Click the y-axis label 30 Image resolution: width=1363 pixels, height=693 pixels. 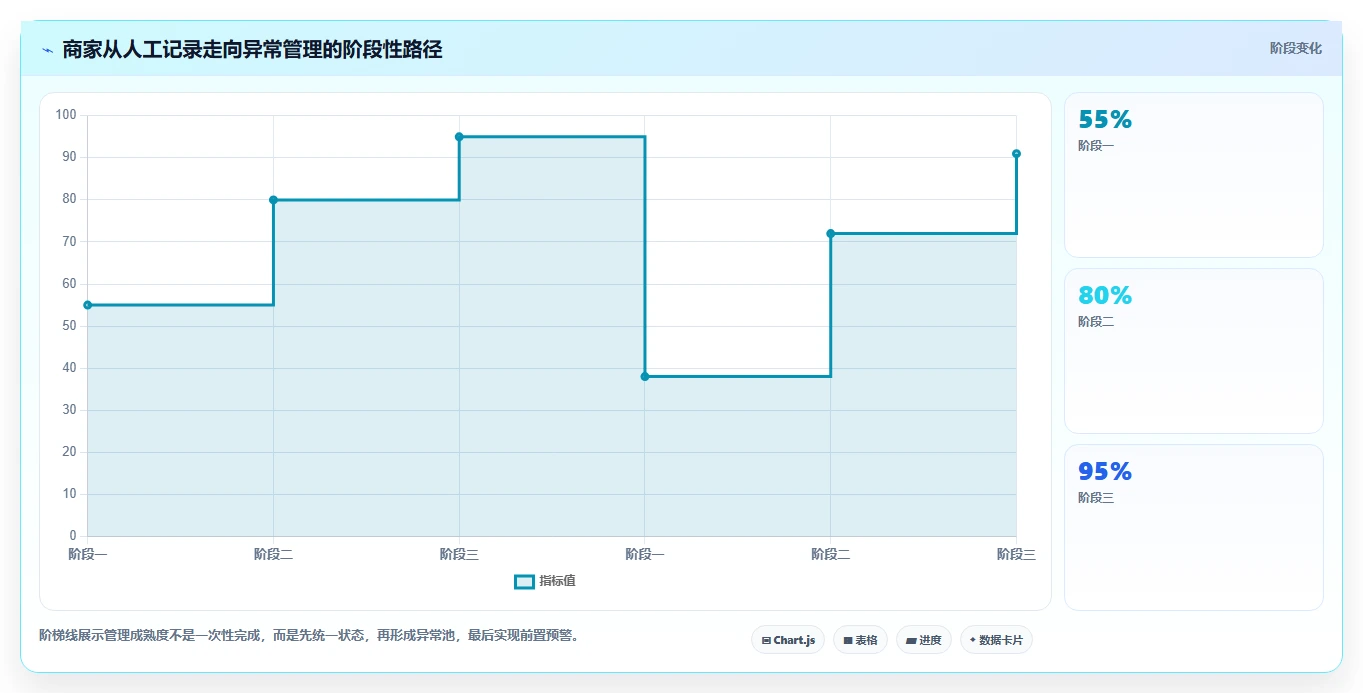(x=70, y=410)
